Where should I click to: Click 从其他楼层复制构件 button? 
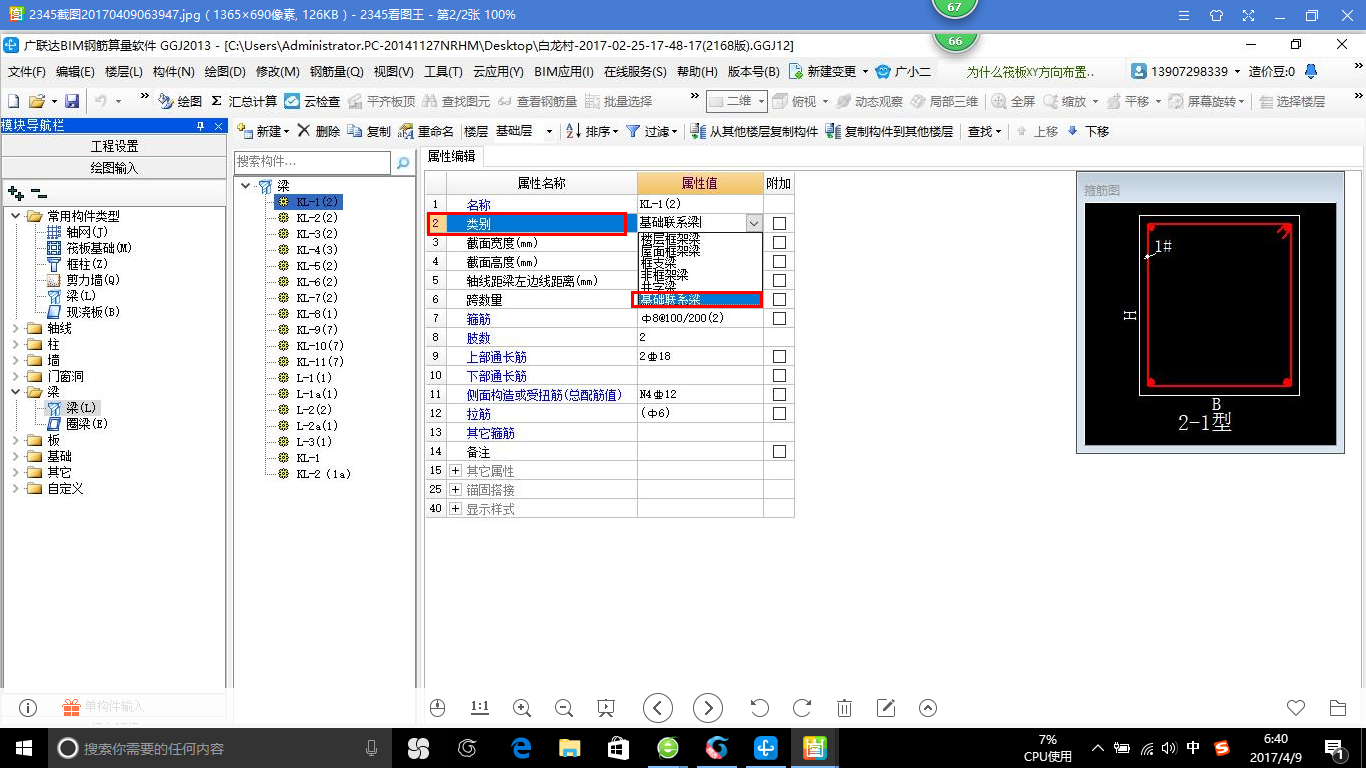[755, 131]
